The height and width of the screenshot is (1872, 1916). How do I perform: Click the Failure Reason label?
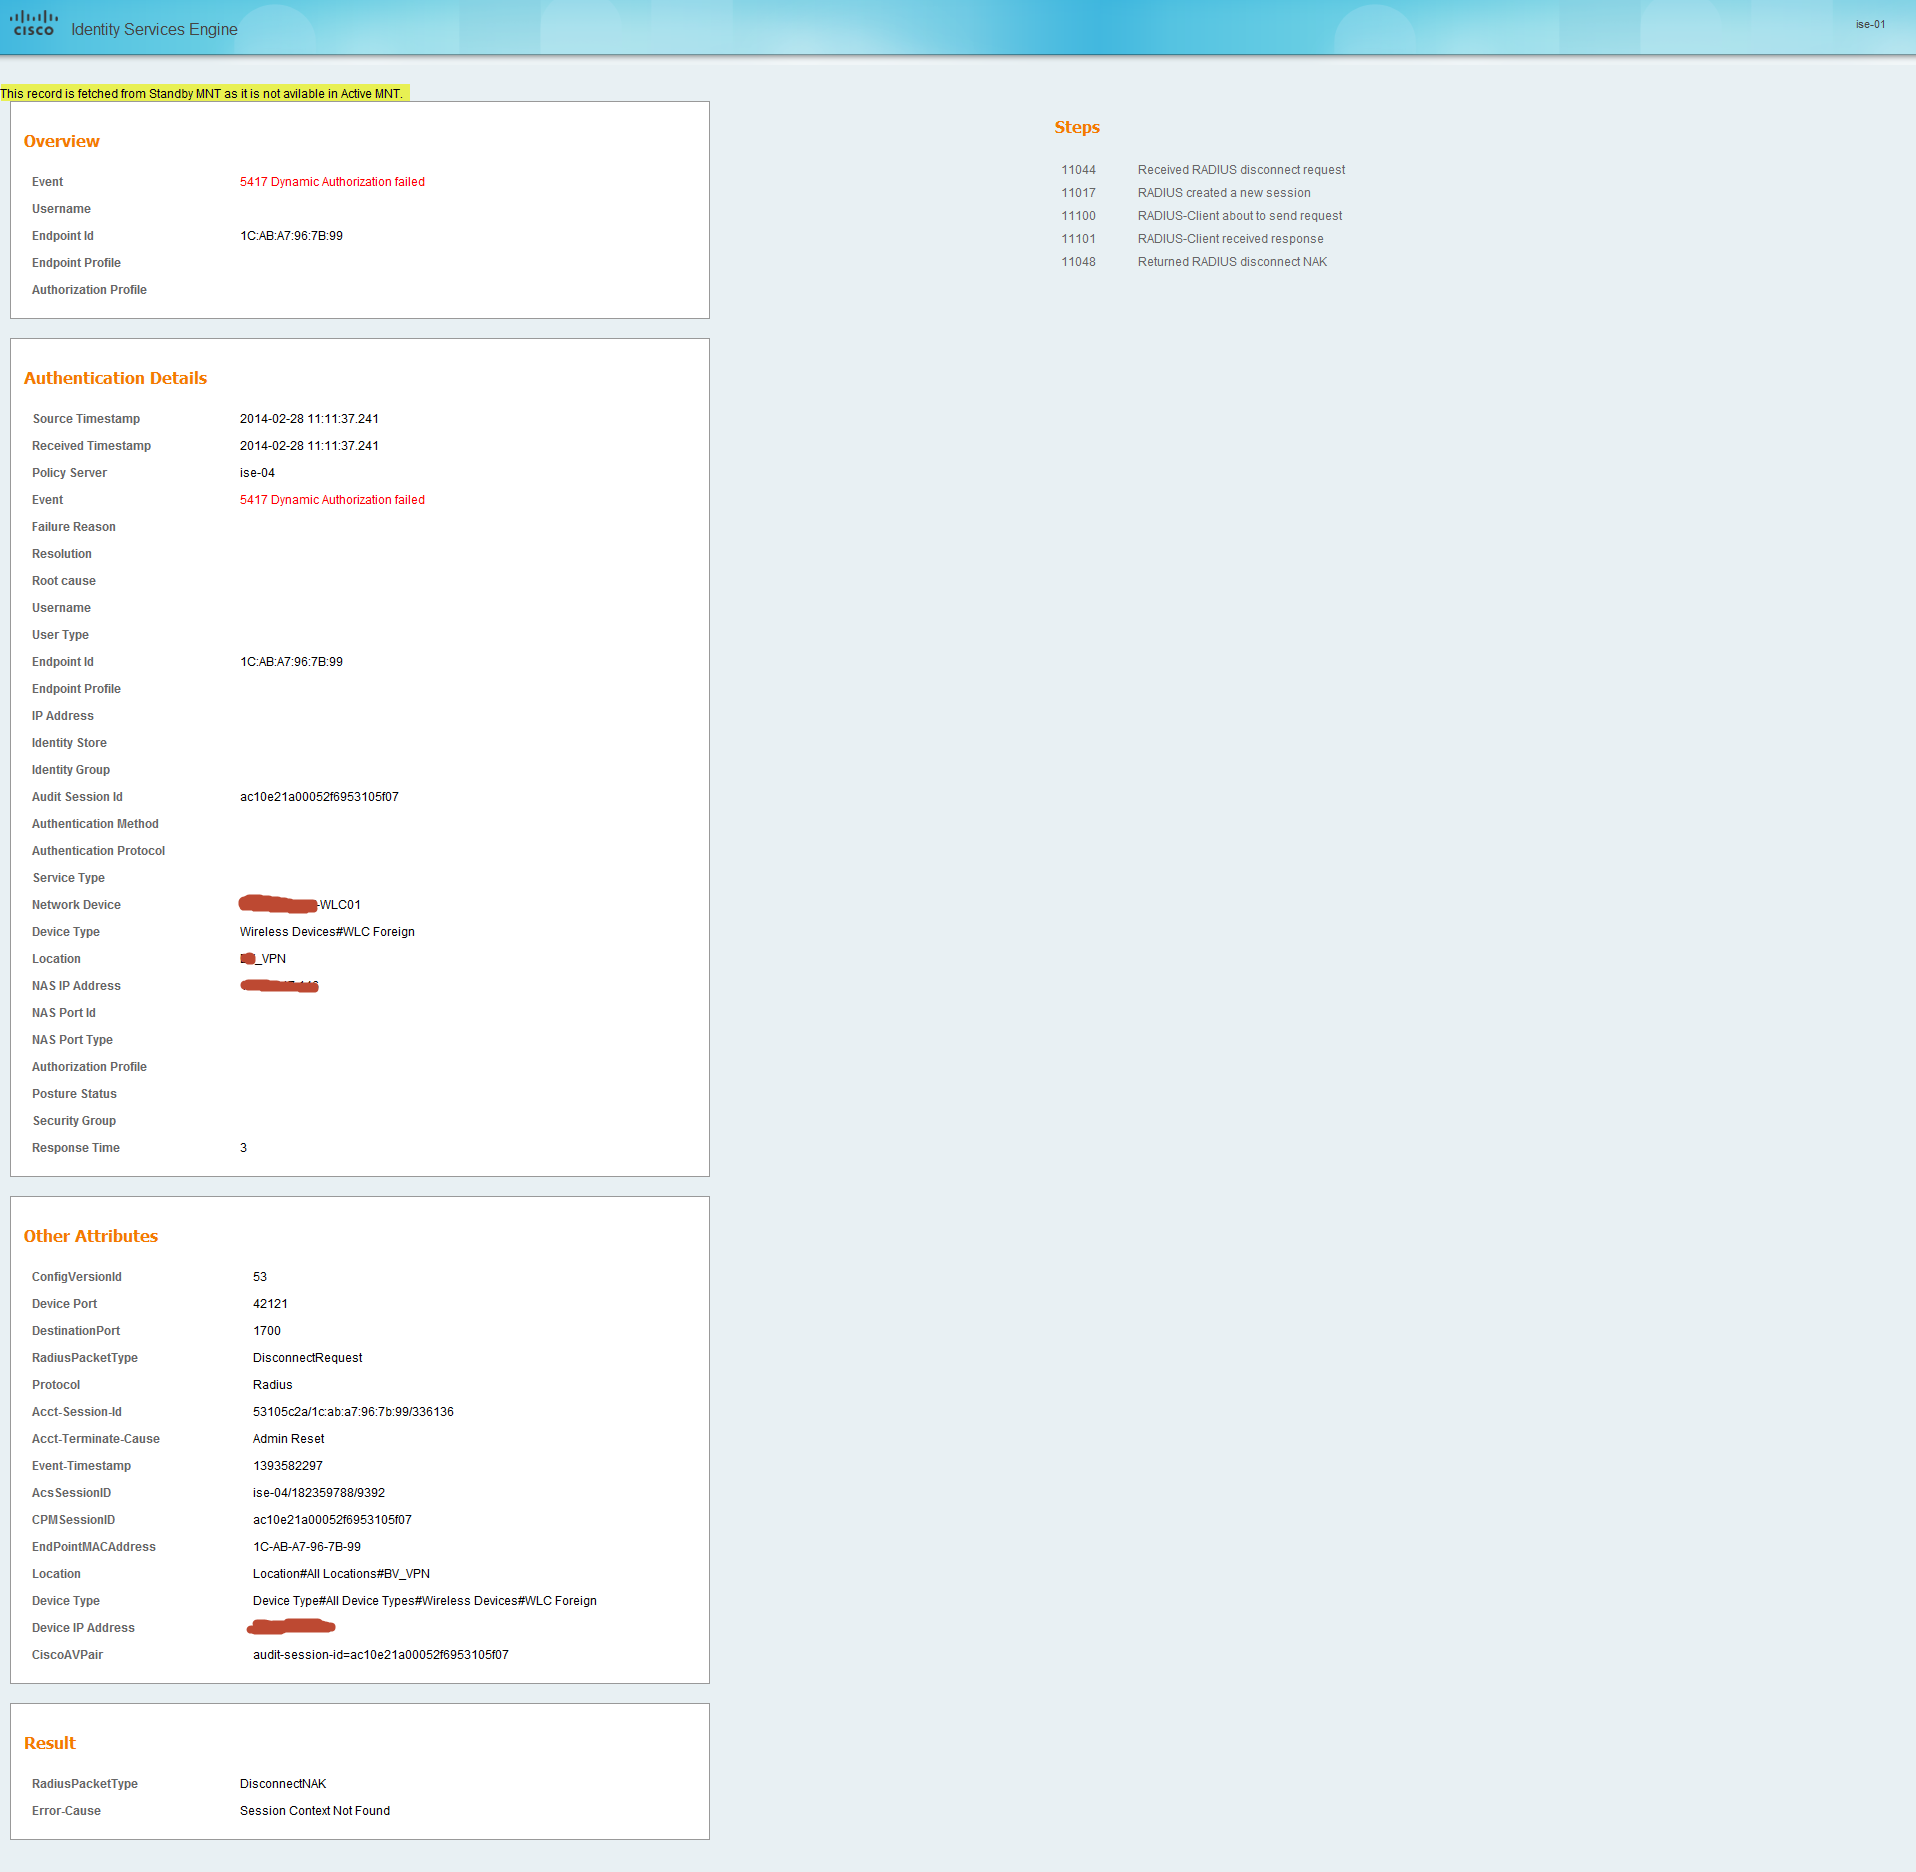click(74, 527)
